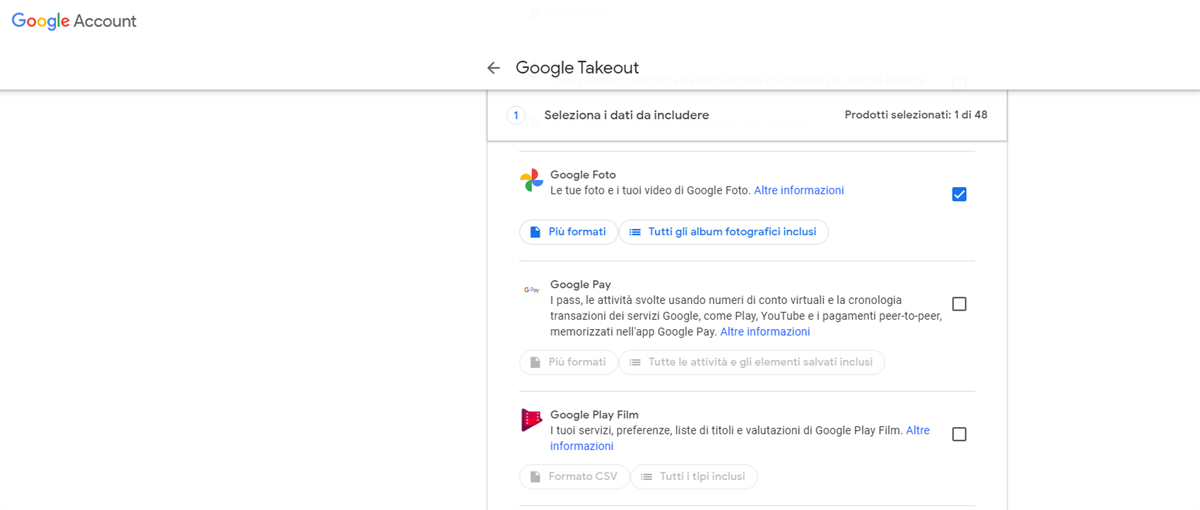The image size is (1200, 510).
Task: Click the Google Pay logo icon
Action: point(531,290)
